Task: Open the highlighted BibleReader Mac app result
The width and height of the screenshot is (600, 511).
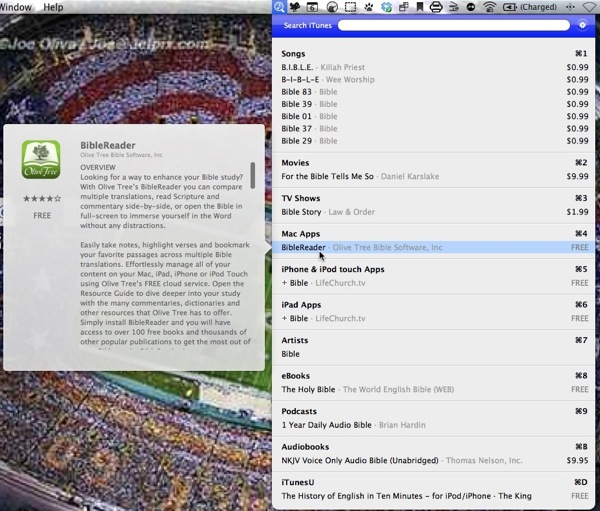Action: (x=434, y=247)
